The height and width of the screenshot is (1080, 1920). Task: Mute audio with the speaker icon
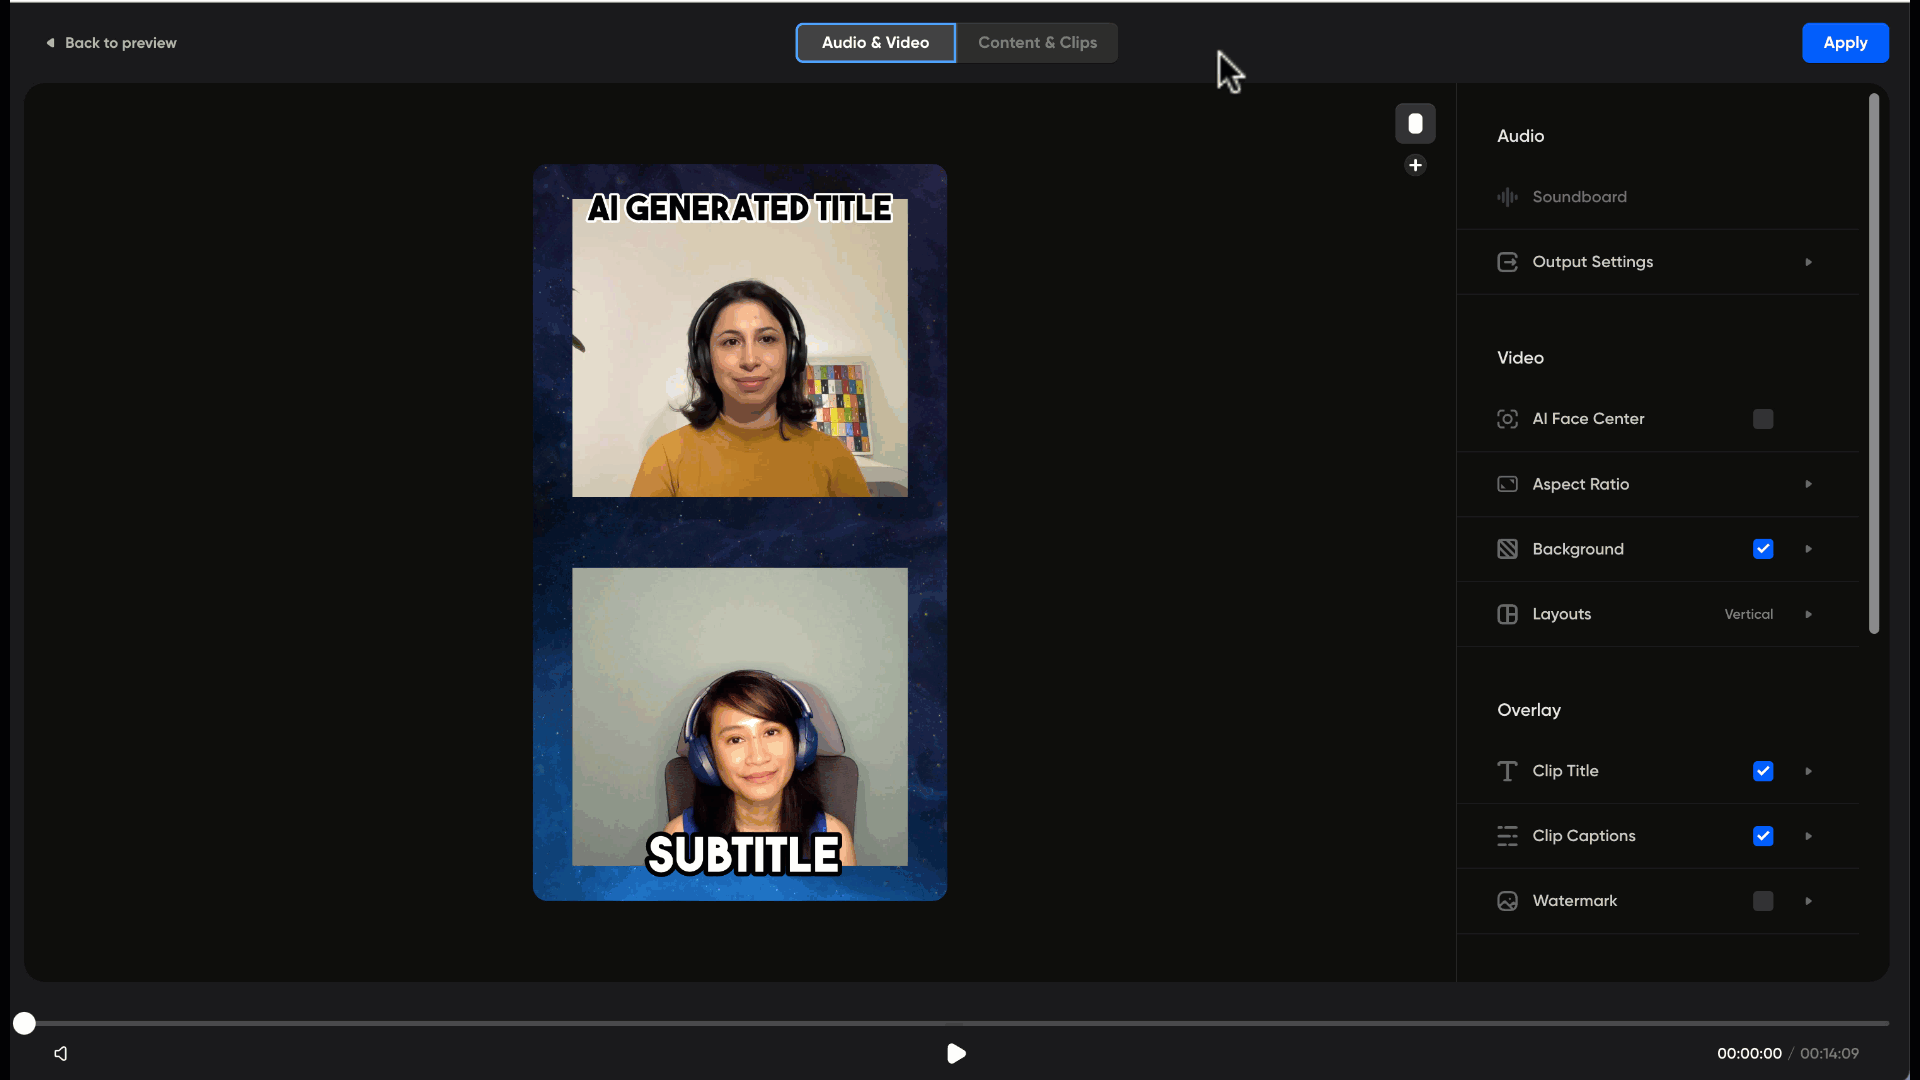click(61, 1053)
